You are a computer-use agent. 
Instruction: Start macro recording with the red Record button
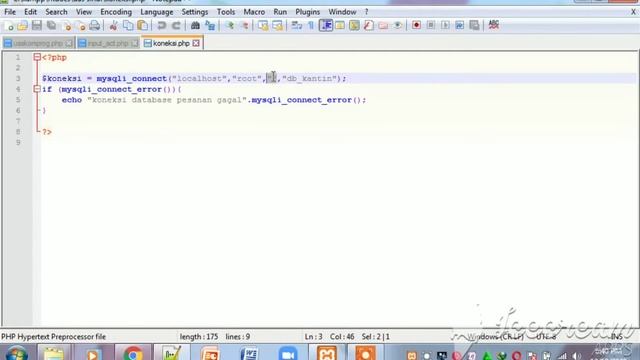tap(416, 25)
